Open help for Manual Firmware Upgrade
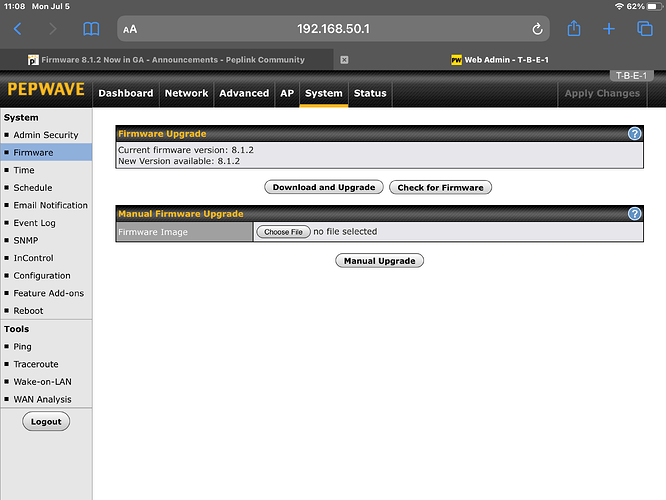This screenshot has width=666, height=500. [x=634, y=214]
